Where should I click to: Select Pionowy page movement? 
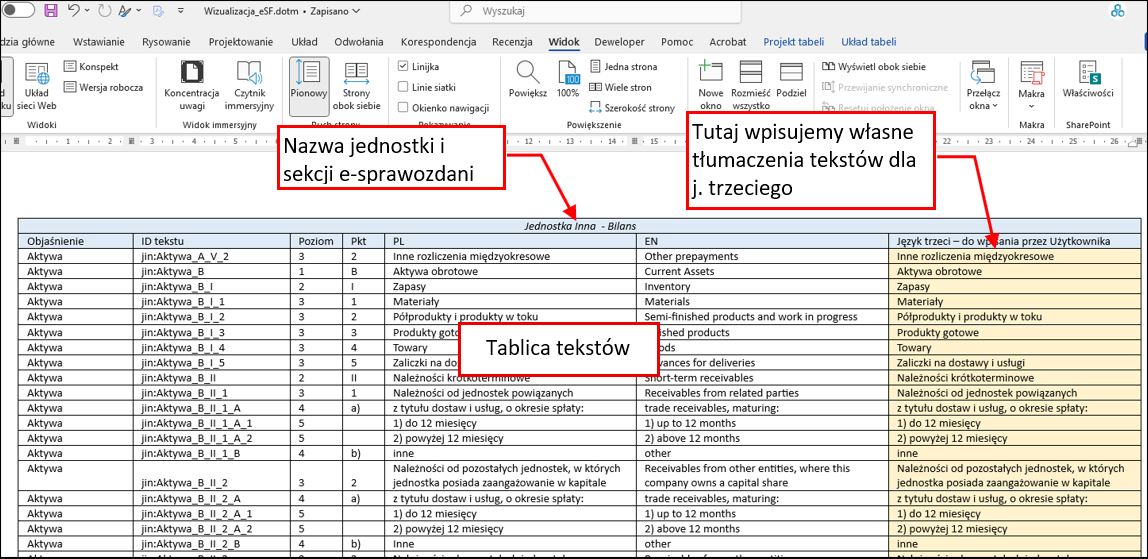pos(309,87)
